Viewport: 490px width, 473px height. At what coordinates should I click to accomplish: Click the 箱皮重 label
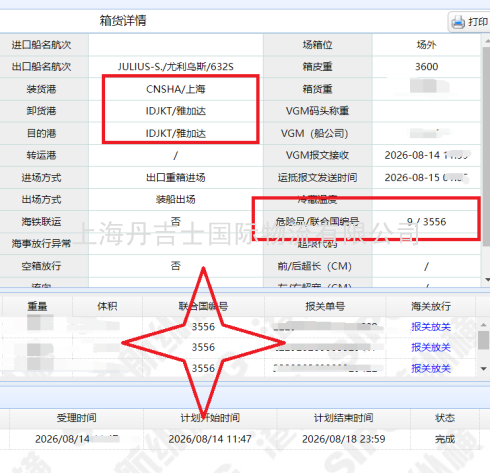click(x=317, y=67)
